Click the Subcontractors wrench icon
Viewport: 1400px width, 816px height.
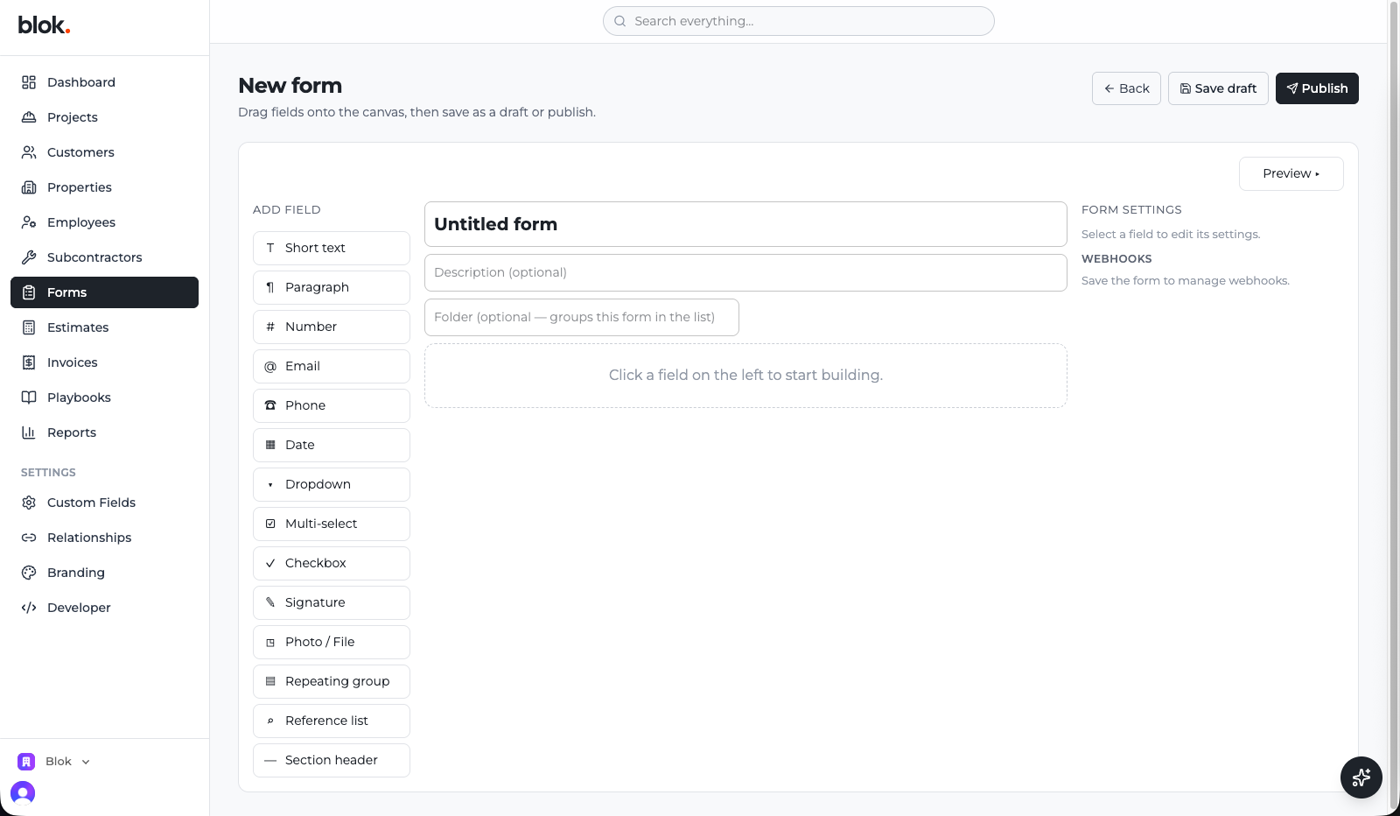pos(29,257)
